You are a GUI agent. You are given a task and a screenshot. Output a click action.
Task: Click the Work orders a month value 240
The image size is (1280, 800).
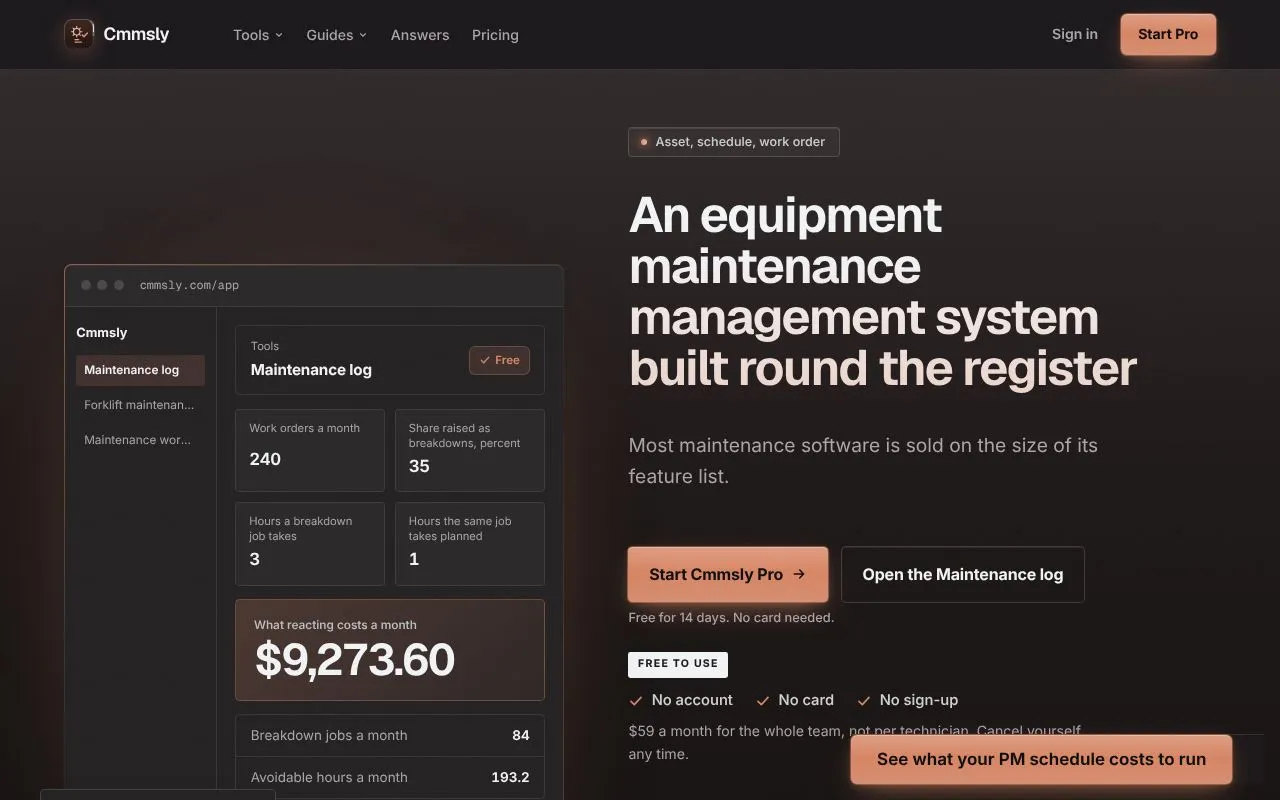click(x=265, y=459)
